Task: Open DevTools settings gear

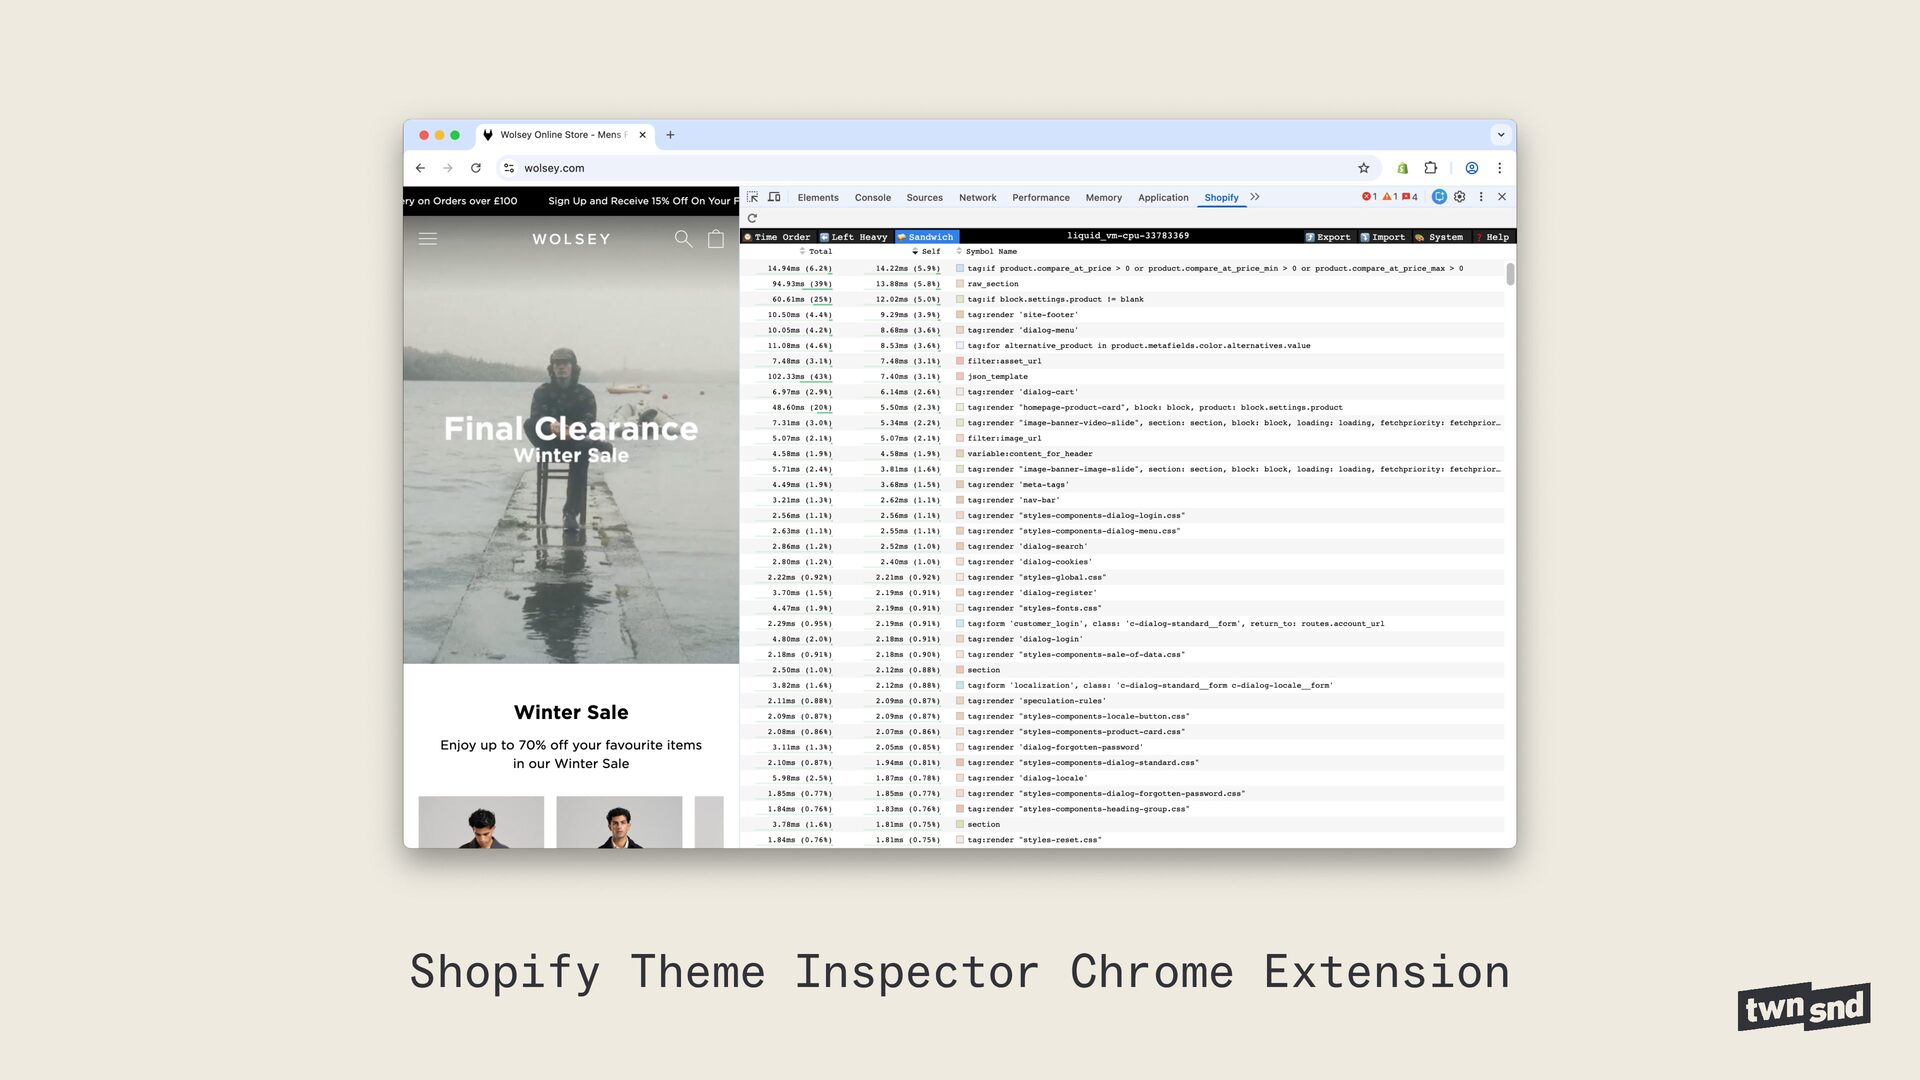Action: pos(1460,197)
